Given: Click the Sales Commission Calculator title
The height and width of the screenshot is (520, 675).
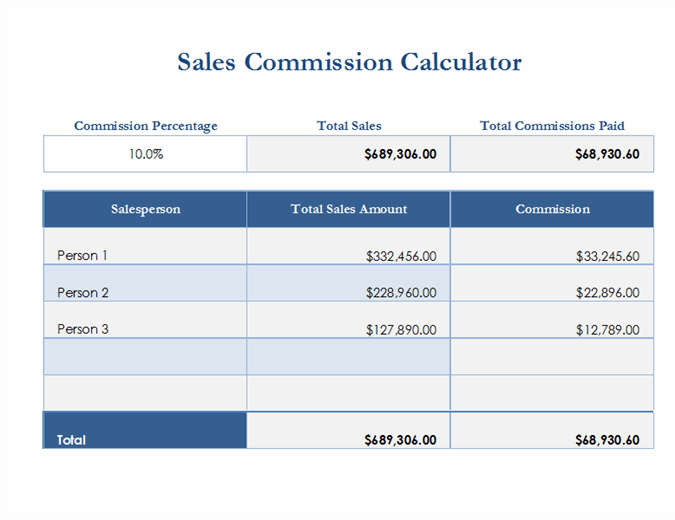Looking at the screenshot, I should pos(349,62).
